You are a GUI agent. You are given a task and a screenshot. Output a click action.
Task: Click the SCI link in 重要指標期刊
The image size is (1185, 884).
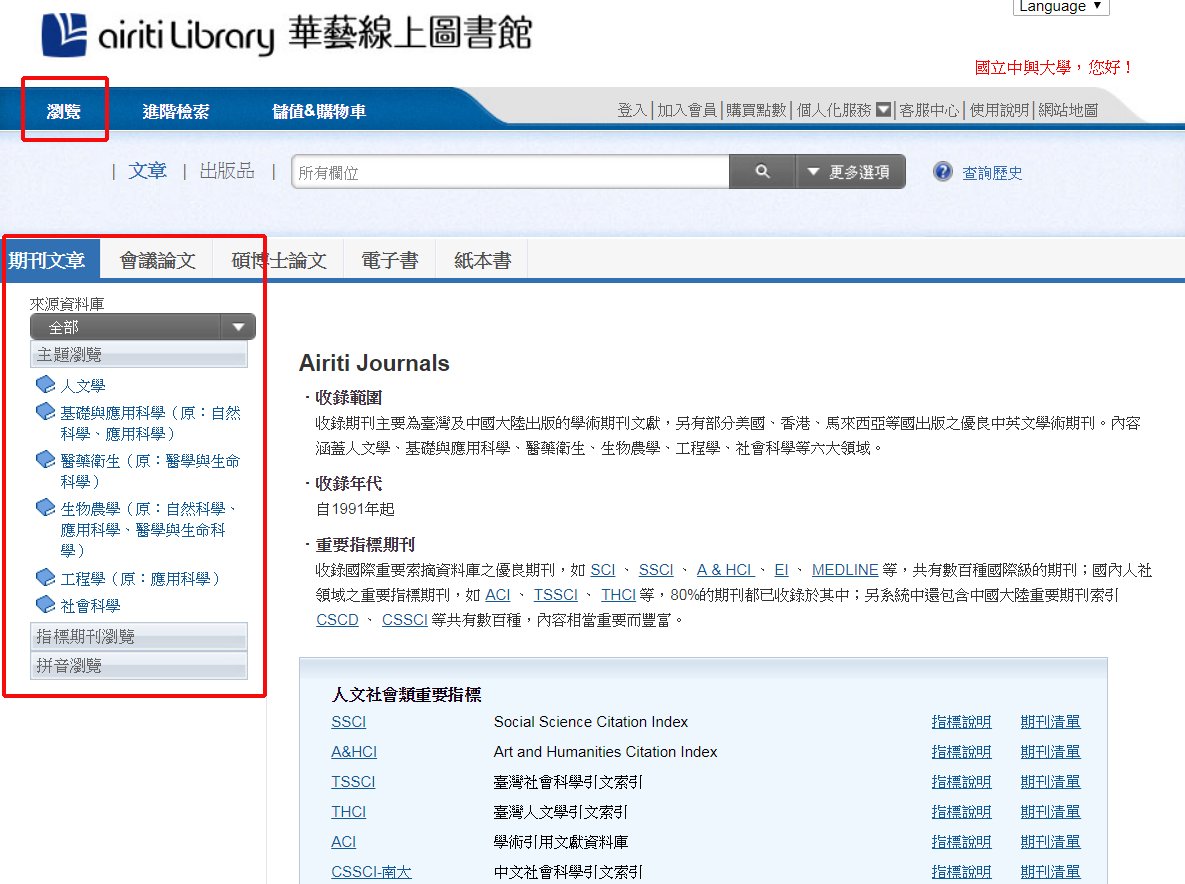coord(602,570)
